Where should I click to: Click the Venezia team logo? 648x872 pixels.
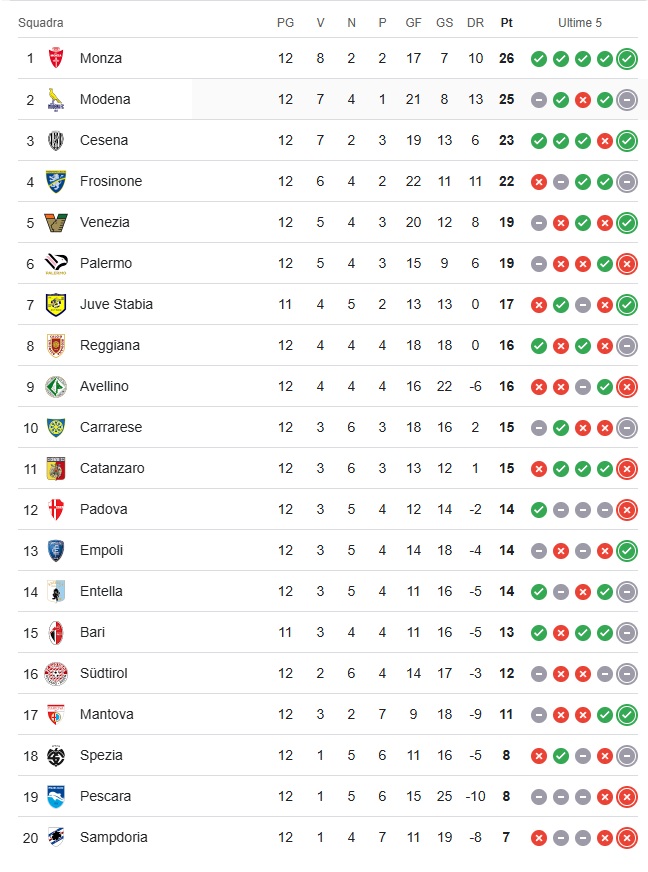[56, 222]
